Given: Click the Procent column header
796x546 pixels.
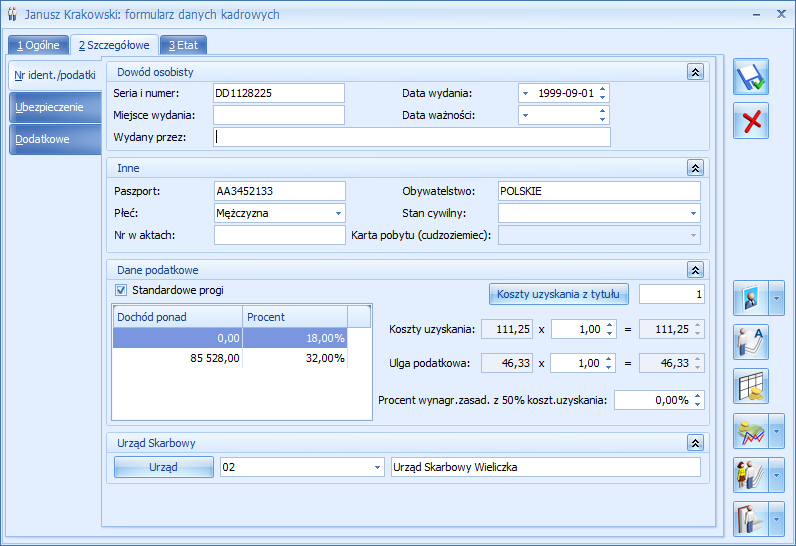Looking at the screenshot, I should 295,317.
